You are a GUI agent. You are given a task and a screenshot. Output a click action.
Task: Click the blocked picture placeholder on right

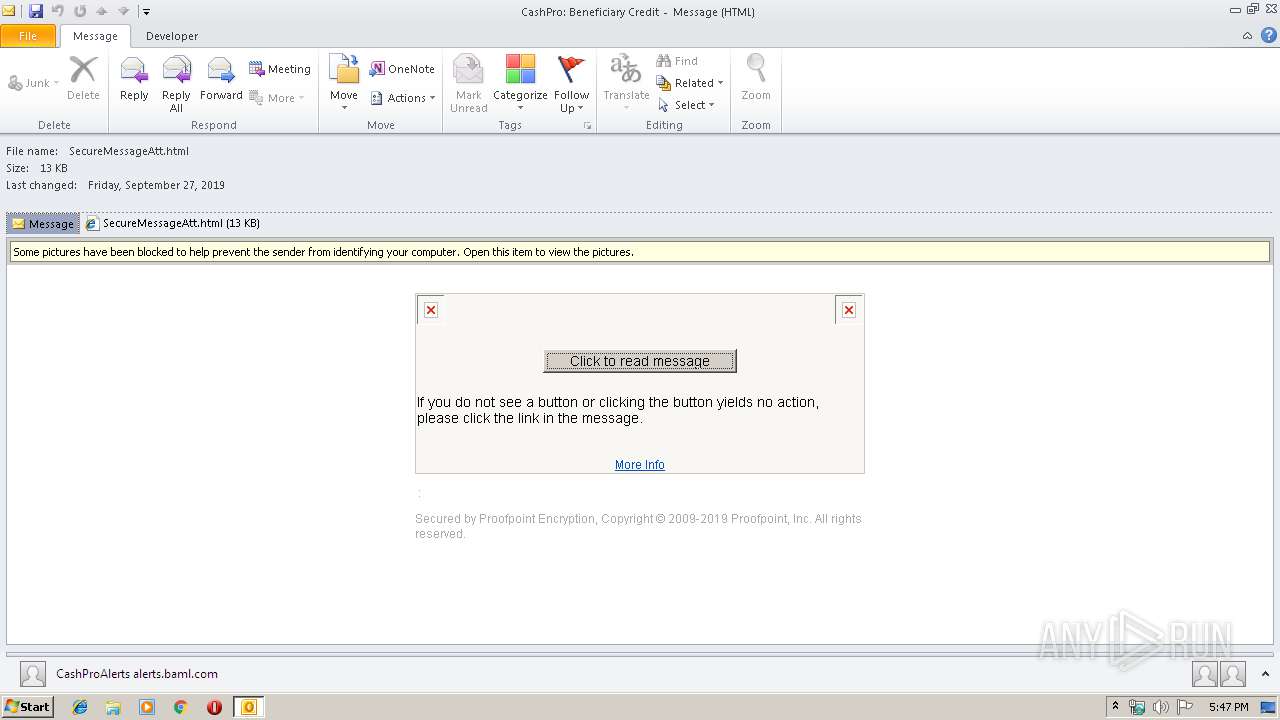[849, 310]
